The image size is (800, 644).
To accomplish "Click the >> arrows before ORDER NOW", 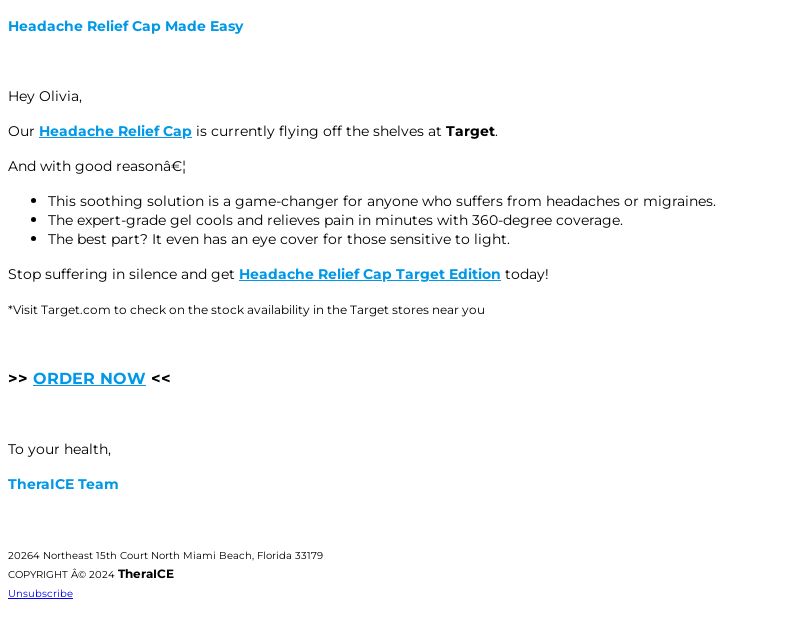I will click(x=18, y=378).
